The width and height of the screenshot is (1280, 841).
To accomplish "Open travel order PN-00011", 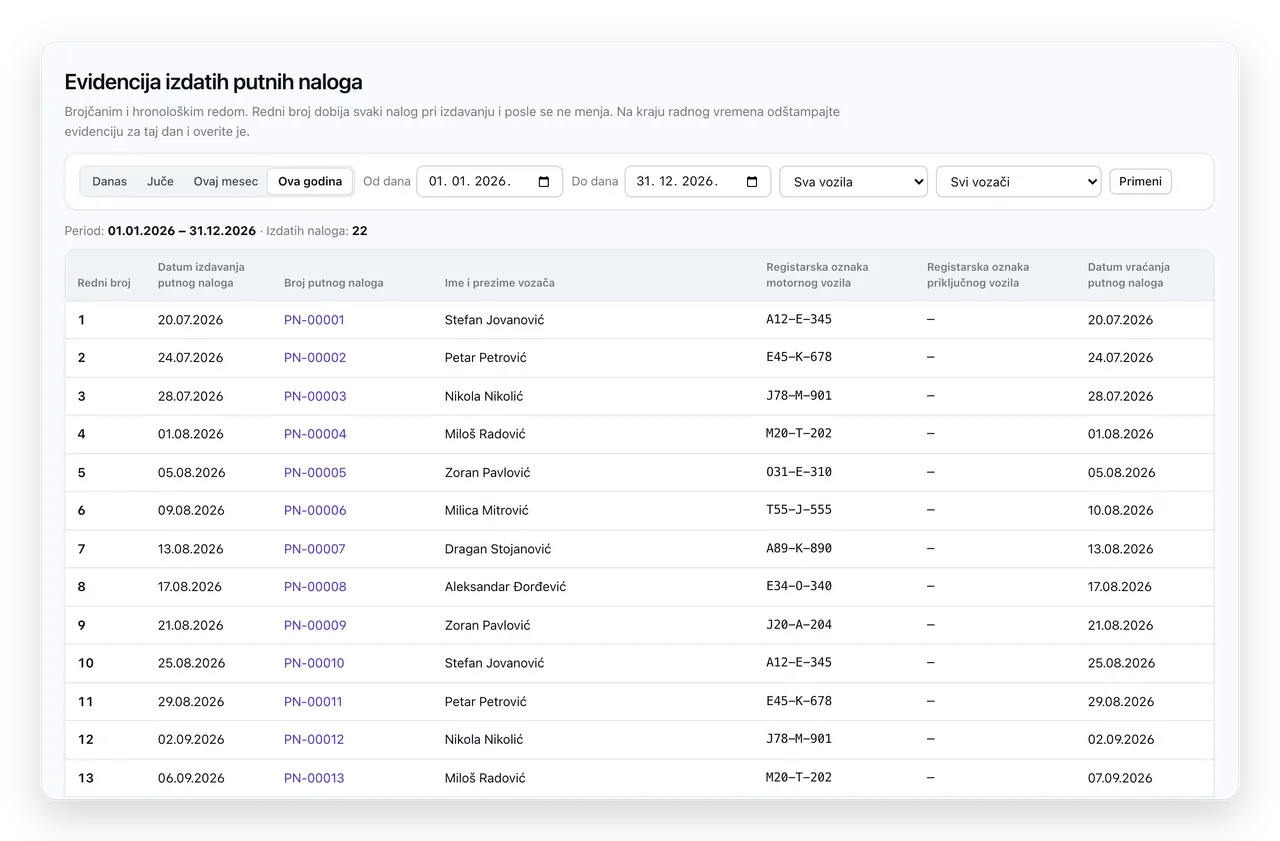I will pos(313,702).
